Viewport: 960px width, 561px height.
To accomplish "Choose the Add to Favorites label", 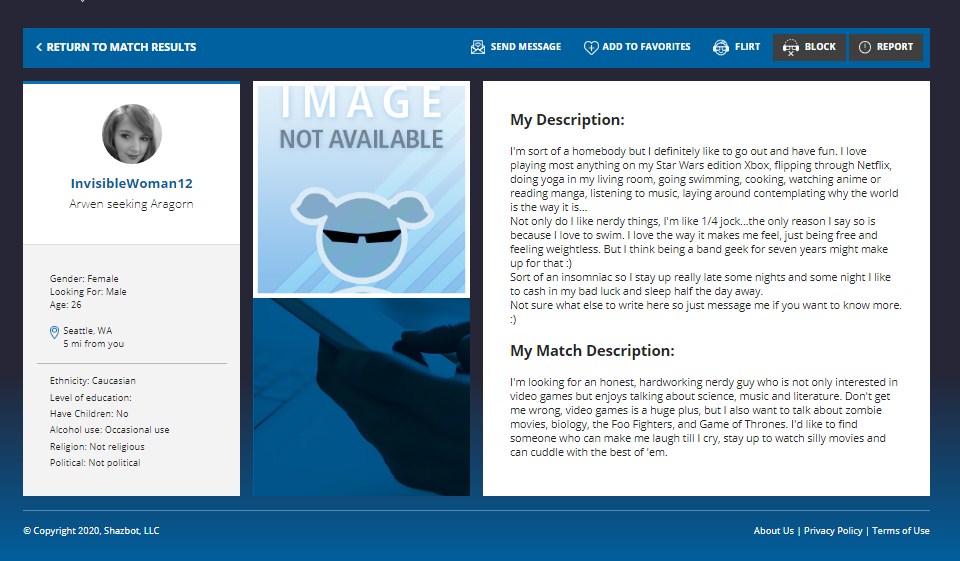I will click(646, 47).
